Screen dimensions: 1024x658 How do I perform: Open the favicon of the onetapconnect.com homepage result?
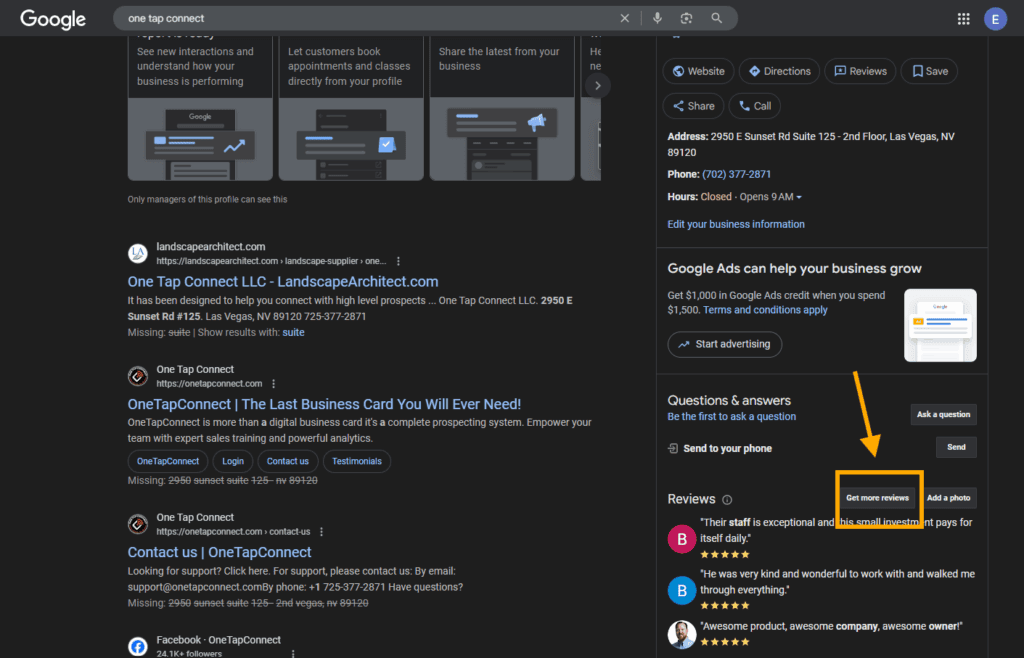[138, 376]
